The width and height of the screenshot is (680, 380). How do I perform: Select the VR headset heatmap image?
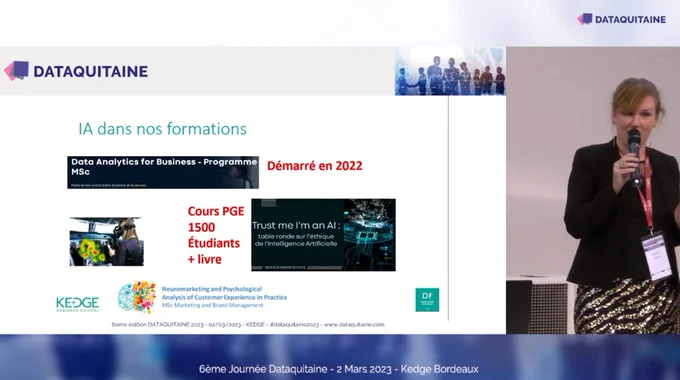click(107, 242)
